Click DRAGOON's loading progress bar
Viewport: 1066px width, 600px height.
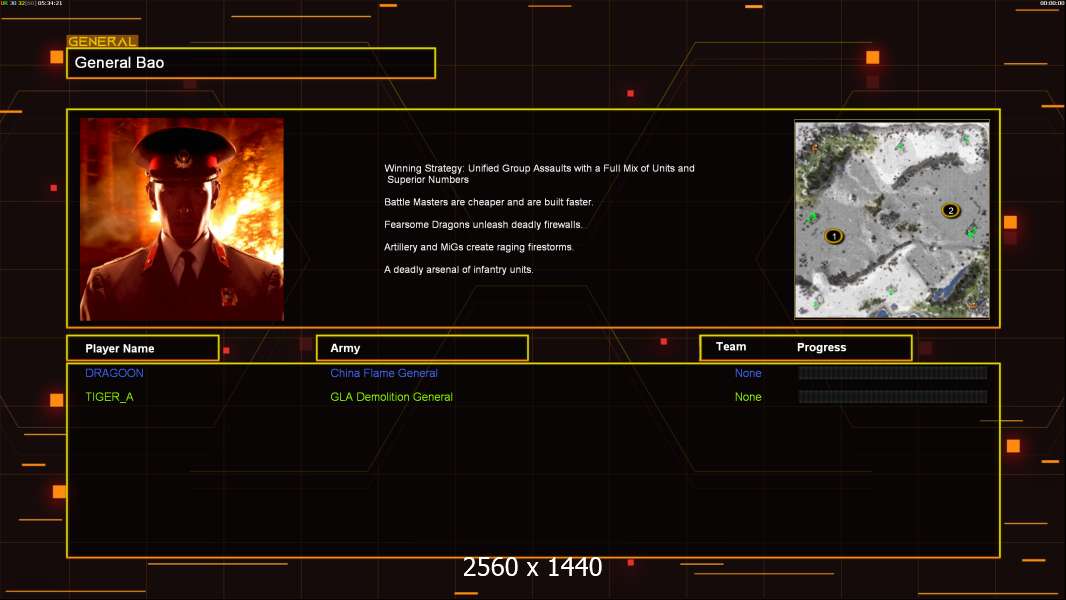pyautogui.click(x=892, y=373)
